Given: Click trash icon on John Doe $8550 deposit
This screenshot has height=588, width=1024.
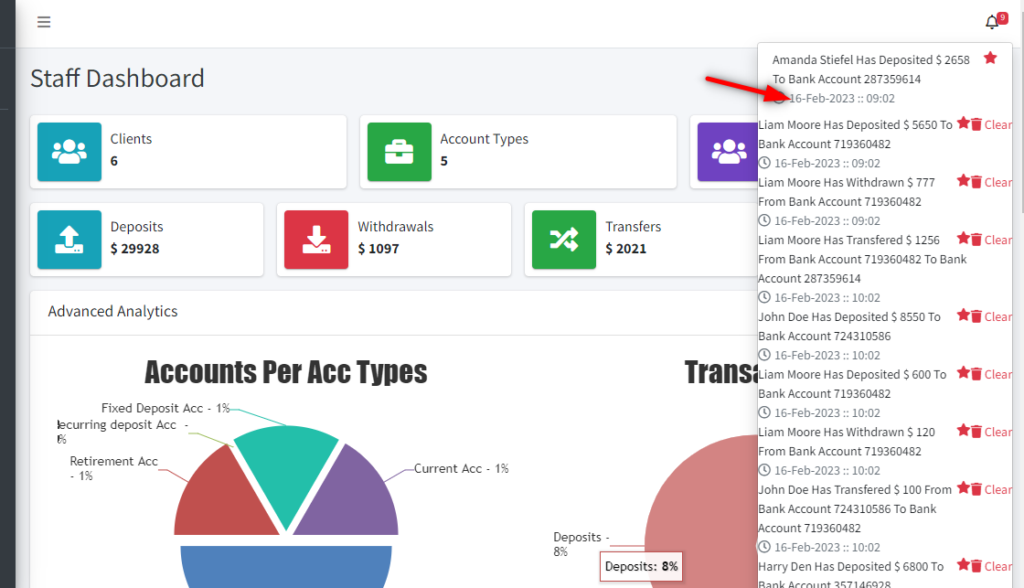Looking at the screenshot, I should click(x=976, y=316).
